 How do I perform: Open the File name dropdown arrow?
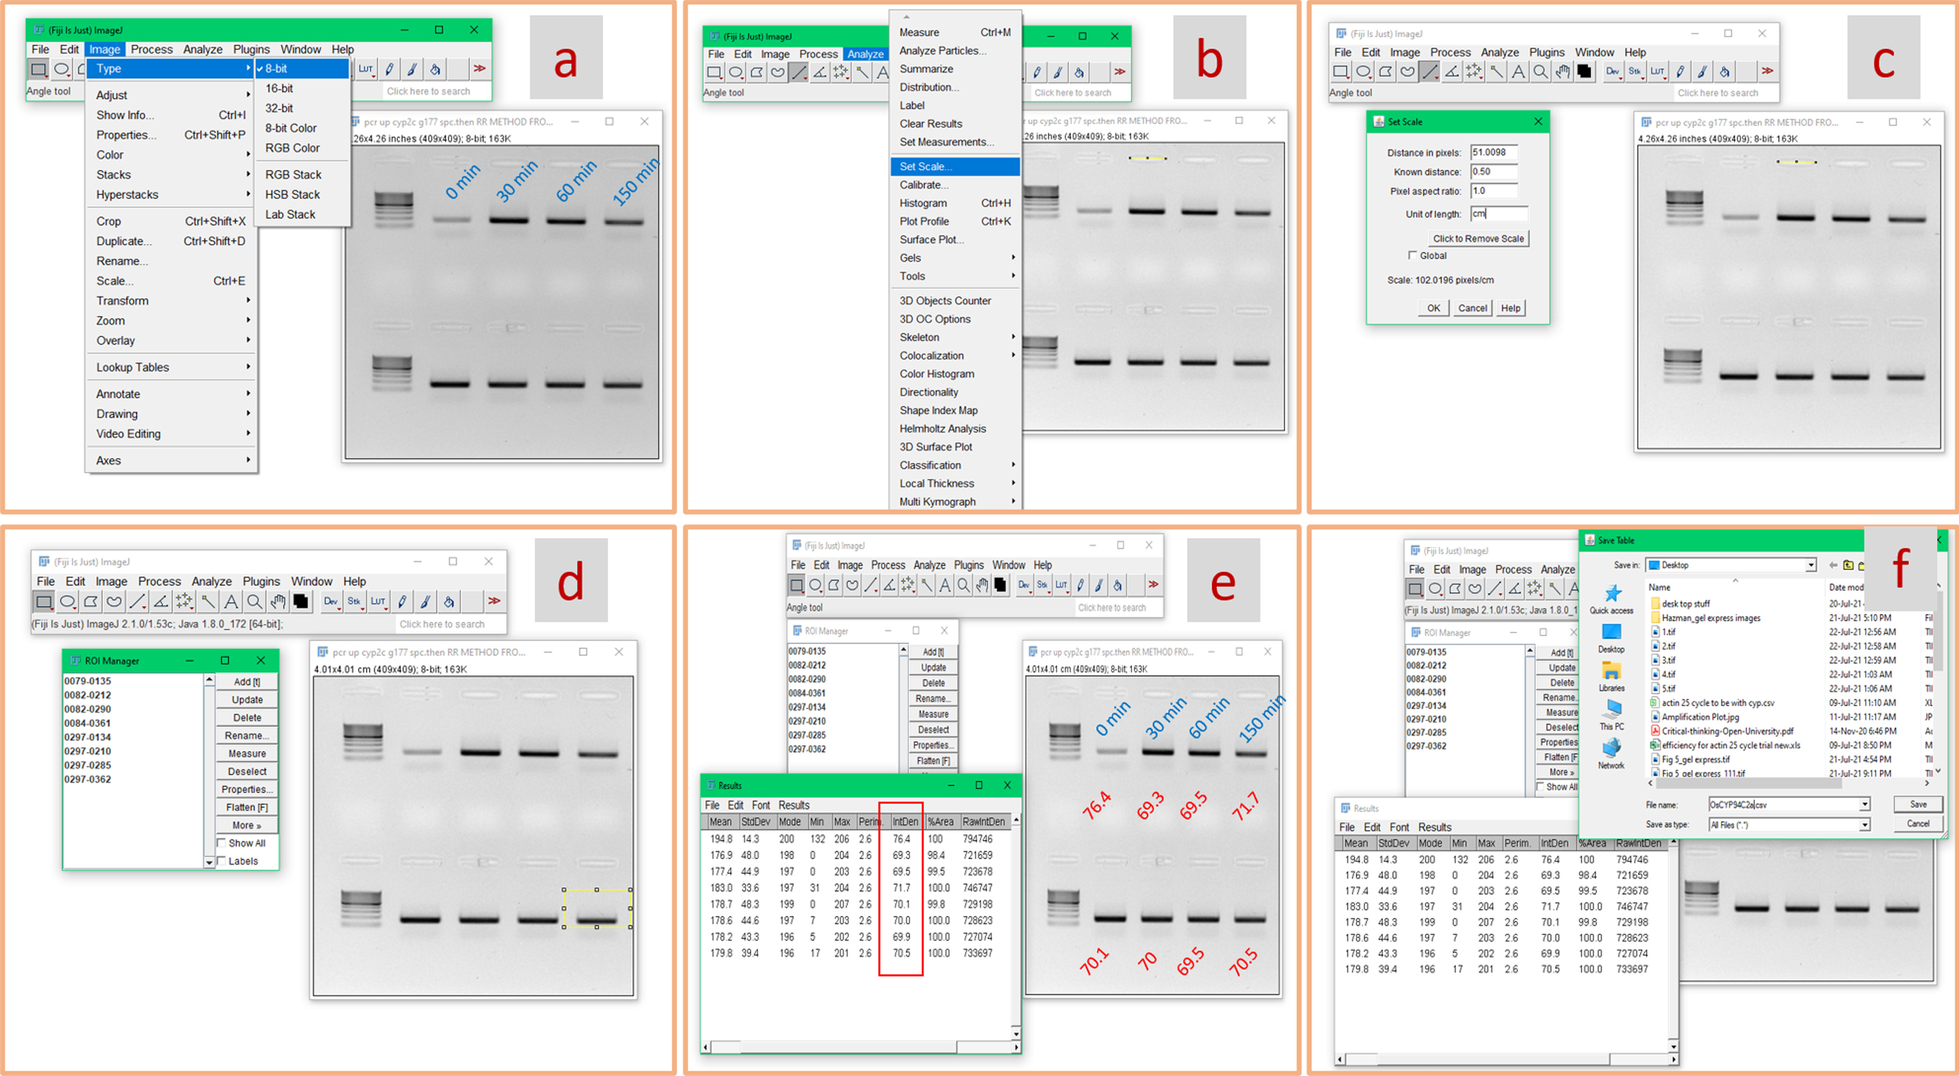(1864, 805)
